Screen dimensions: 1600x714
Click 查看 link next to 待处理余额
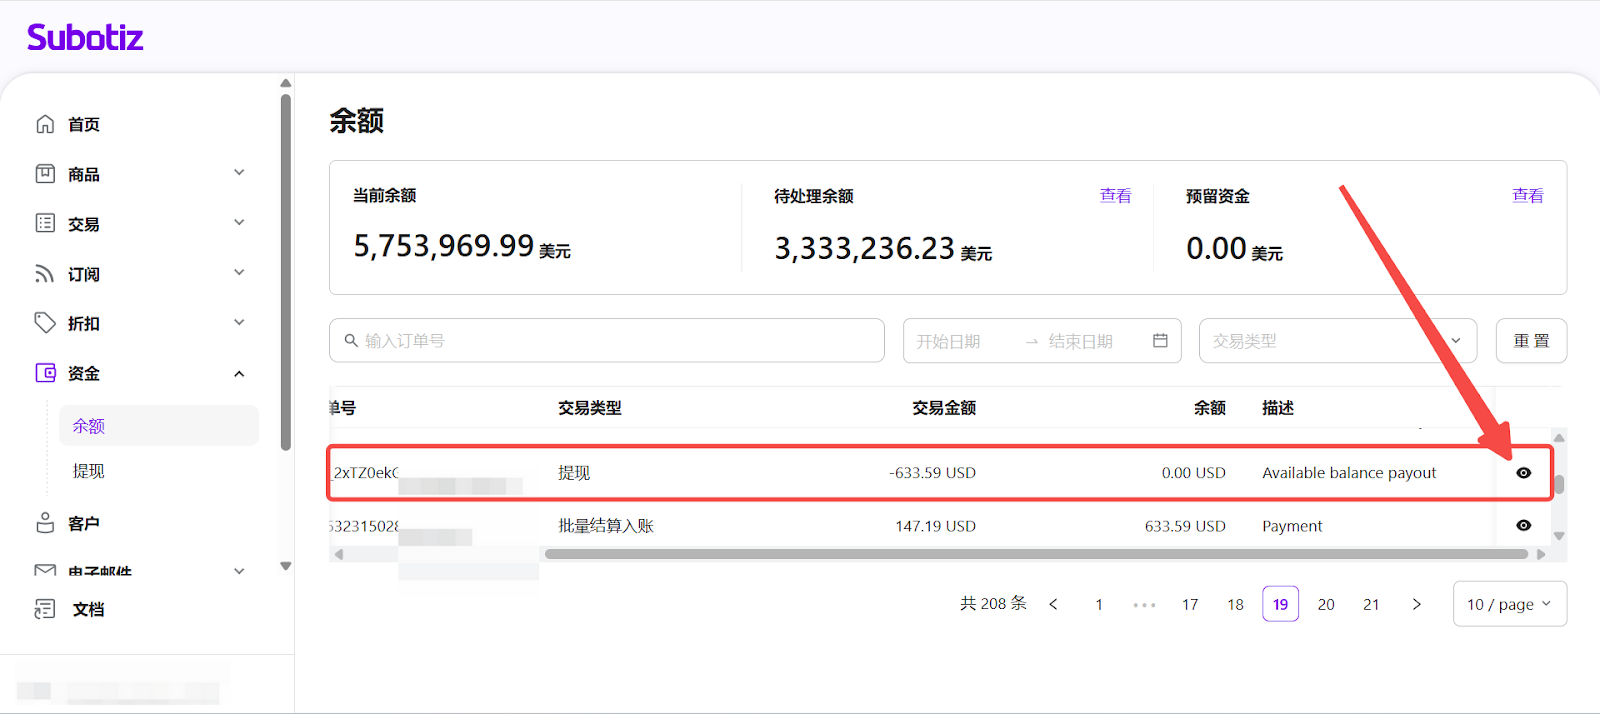pyautogui.click(x=1115, y=196)
